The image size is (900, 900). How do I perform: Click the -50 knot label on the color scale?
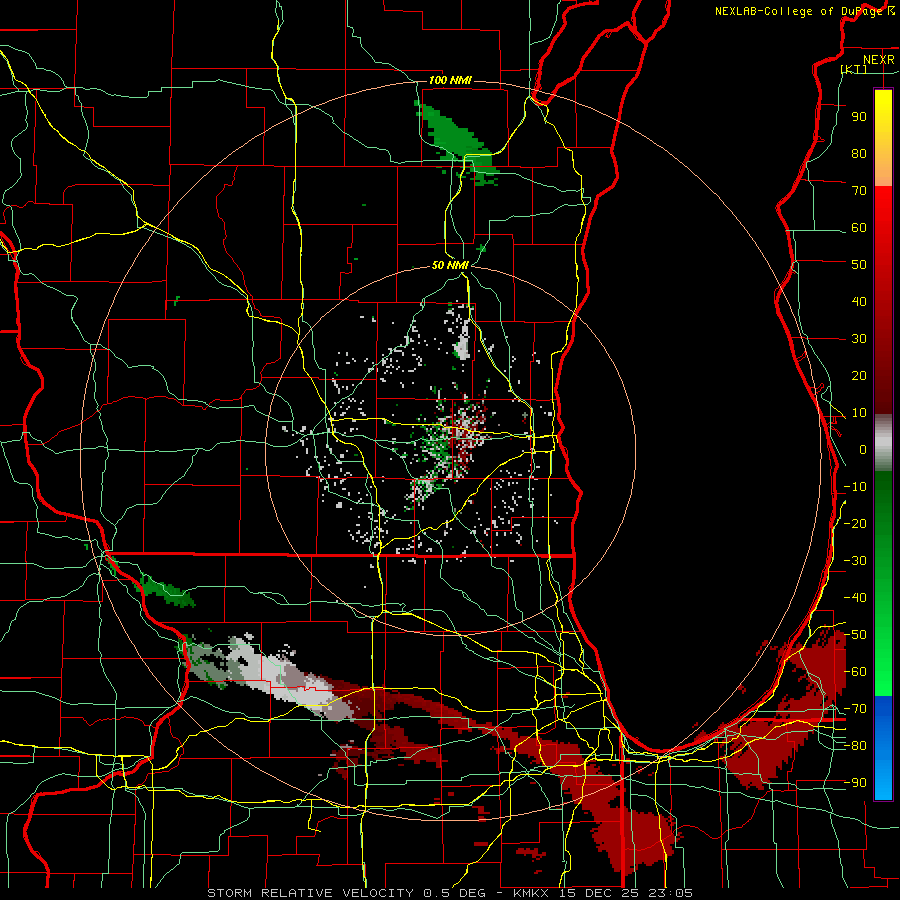(x=855, y=634)
